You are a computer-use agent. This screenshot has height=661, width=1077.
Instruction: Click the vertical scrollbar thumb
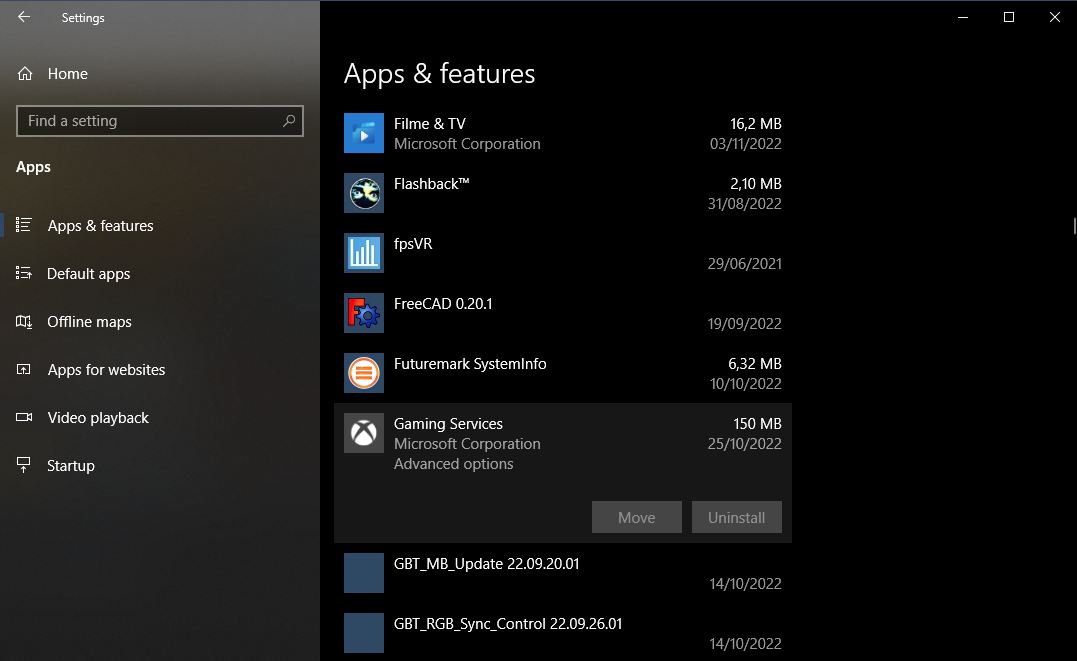point(1074,226)
